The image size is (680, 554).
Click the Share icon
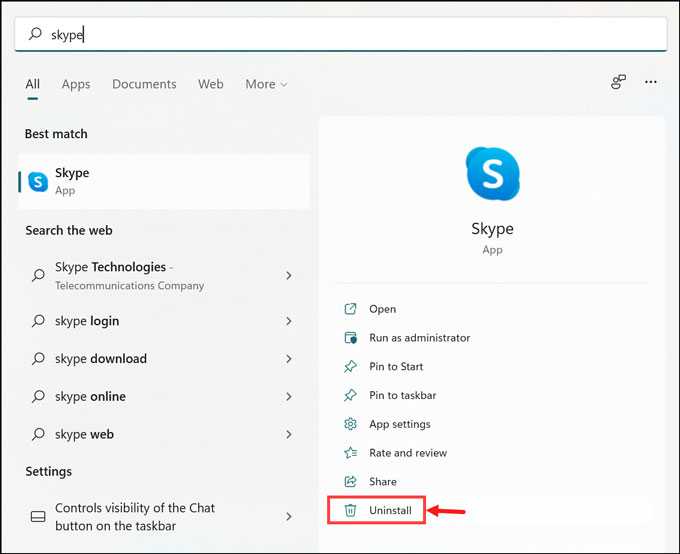[x=350, y=481]
